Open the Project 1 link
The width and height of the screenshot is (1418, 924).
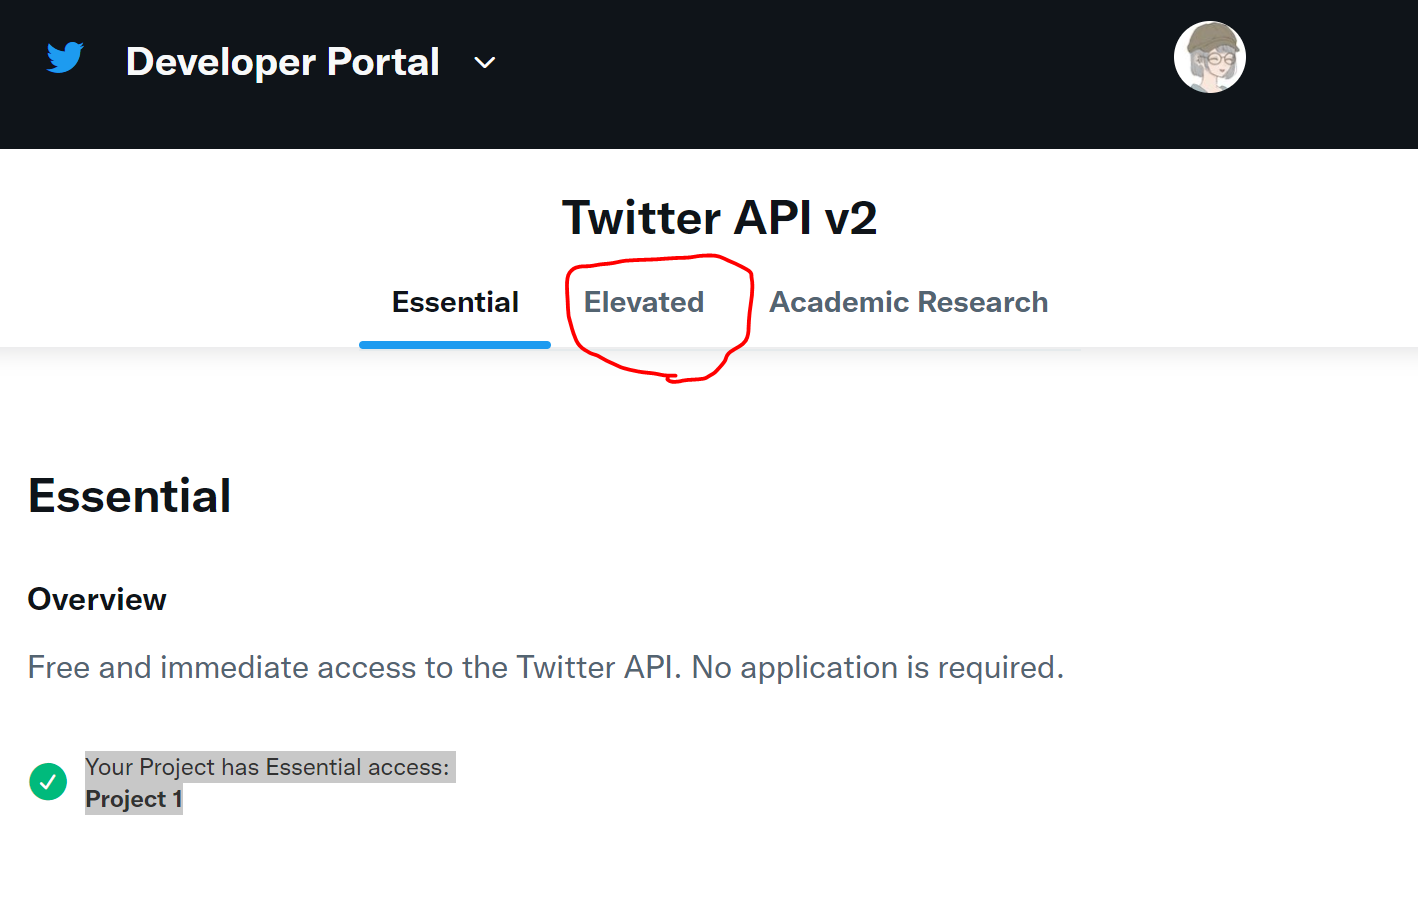(x=134, y=799)
